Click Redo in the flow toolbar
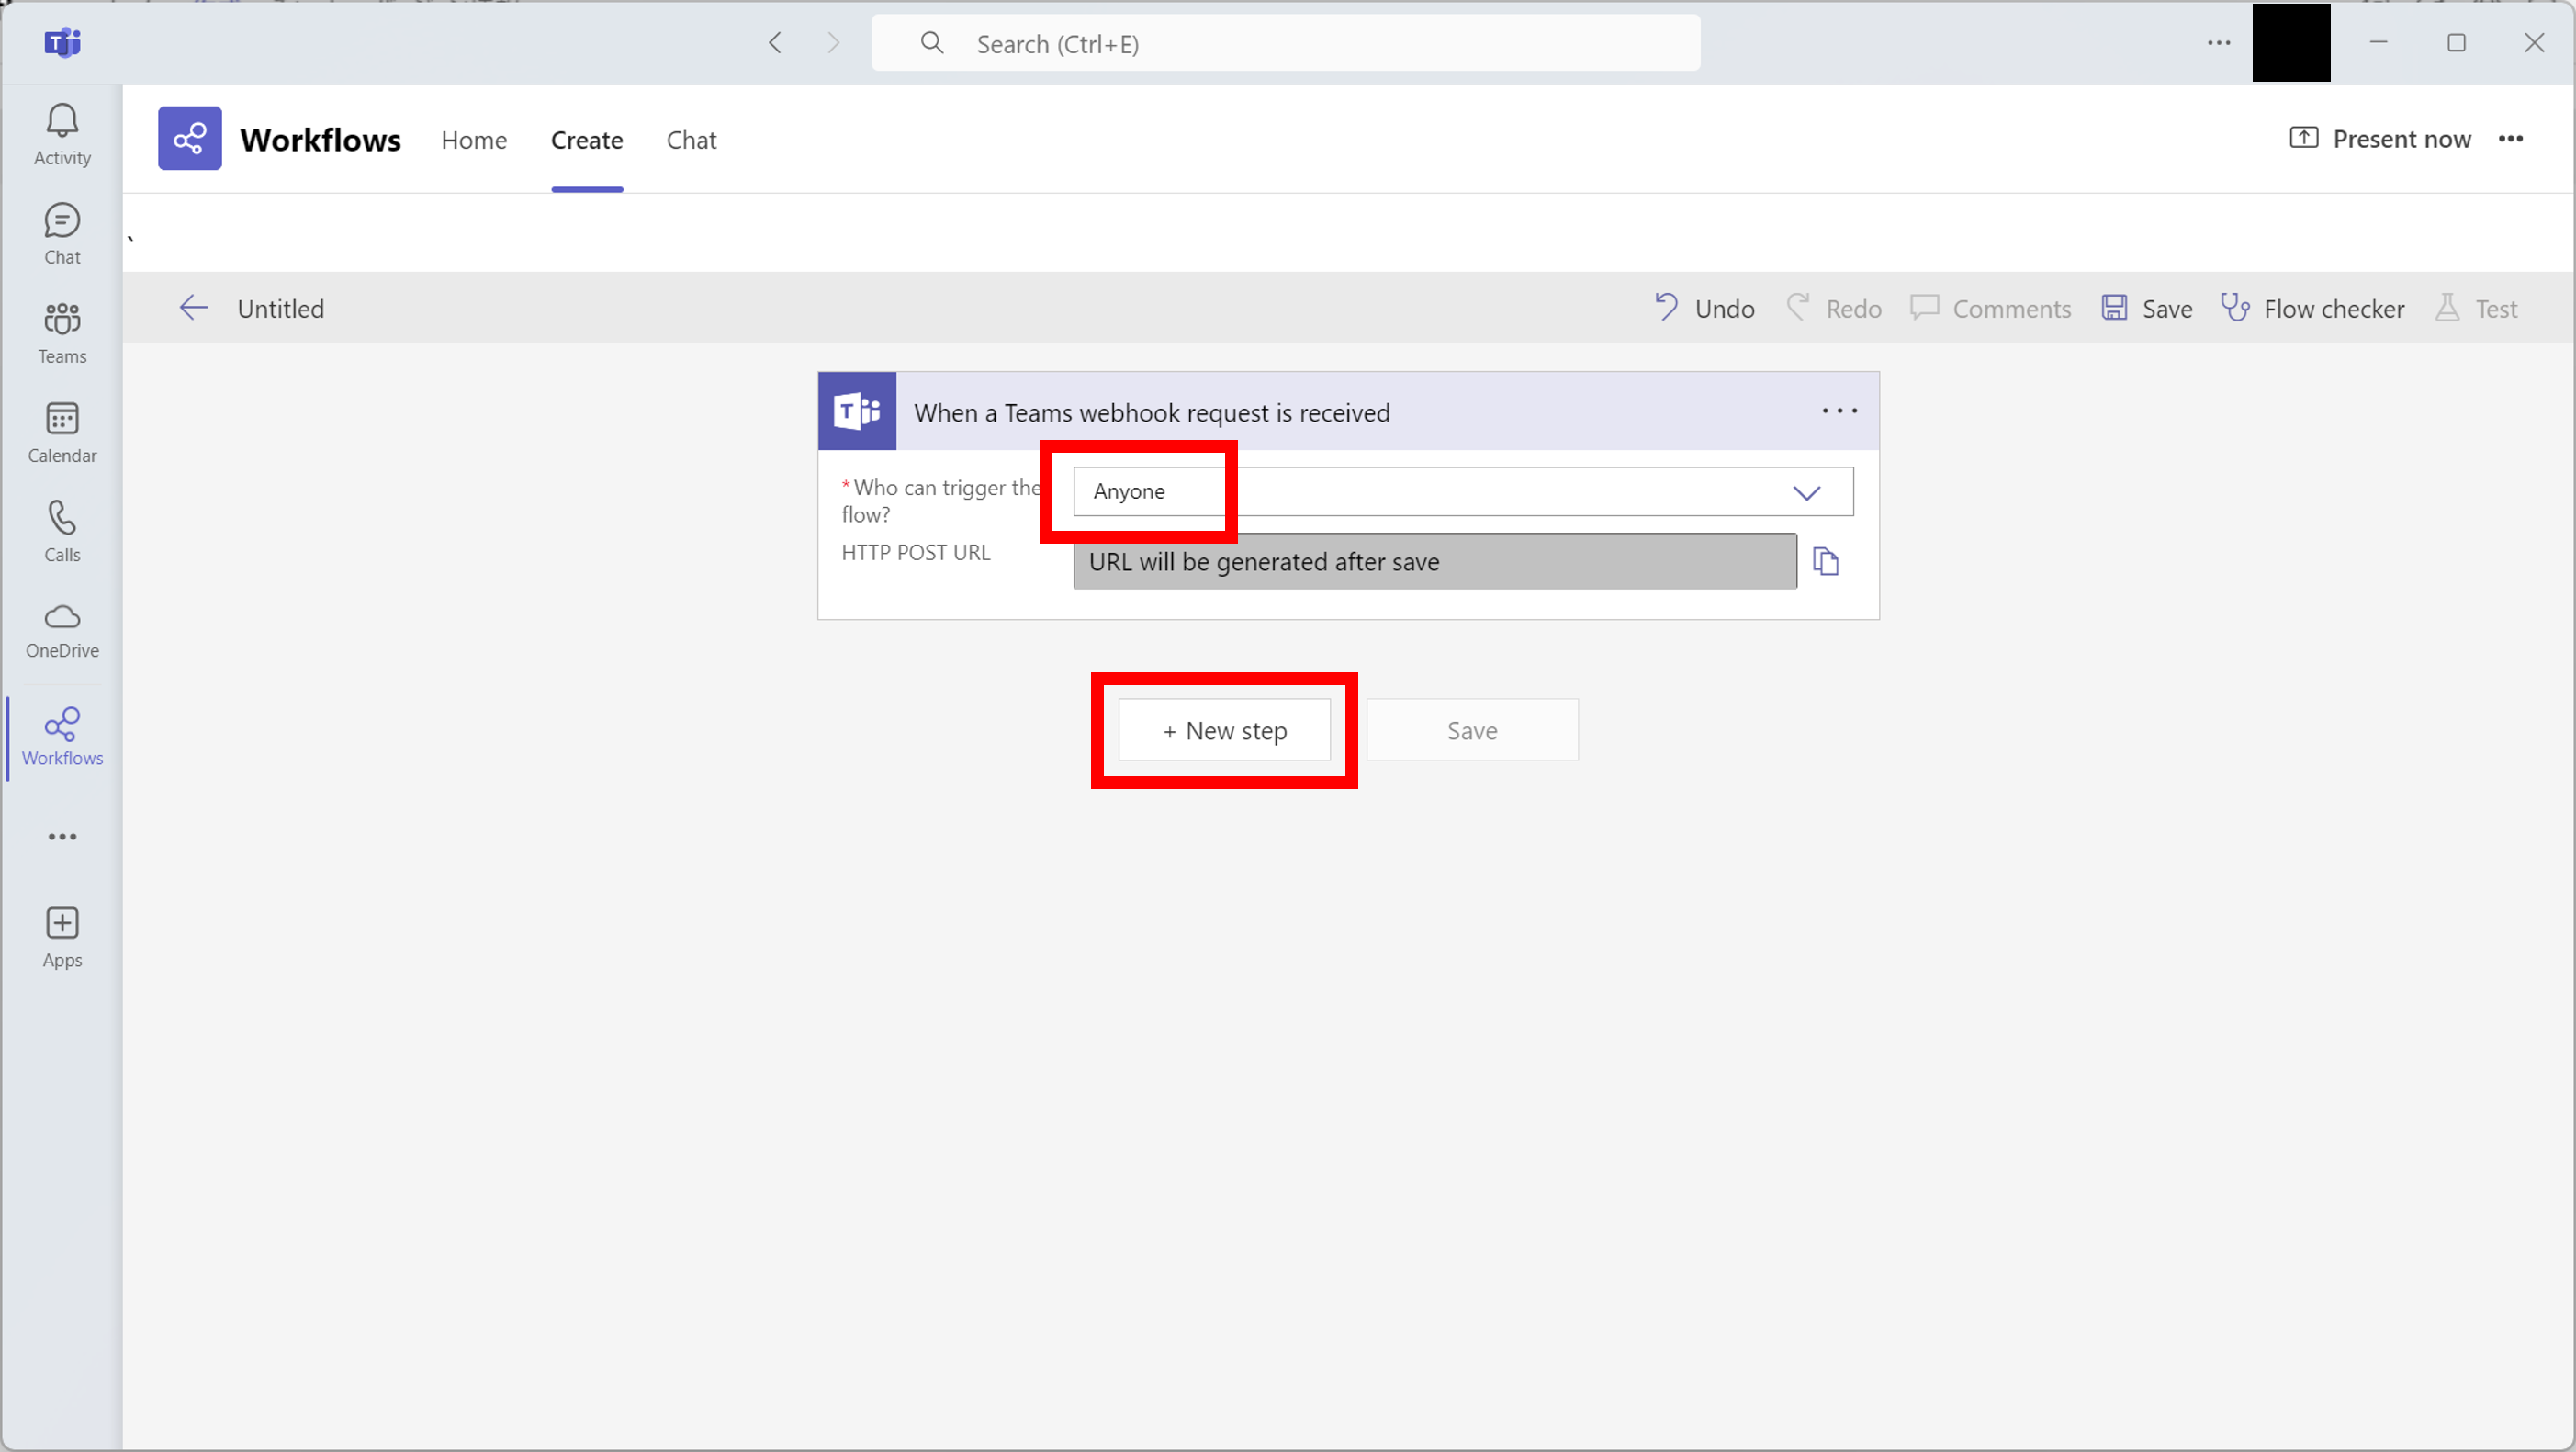Screen dimensions: 2576x1452 click(1834, 308)
